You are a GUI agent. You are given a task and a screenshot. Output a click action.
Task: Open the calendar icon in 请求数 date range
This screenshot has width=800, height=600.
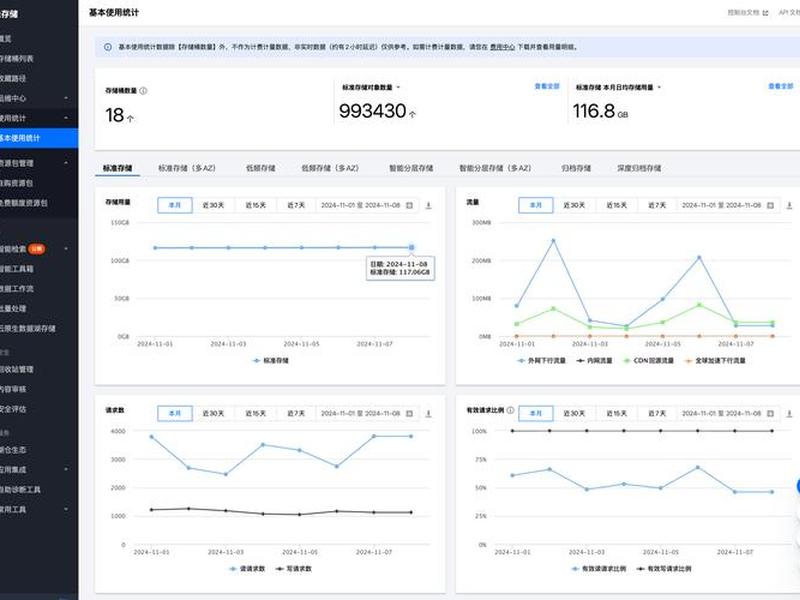[x=409, y=413]
